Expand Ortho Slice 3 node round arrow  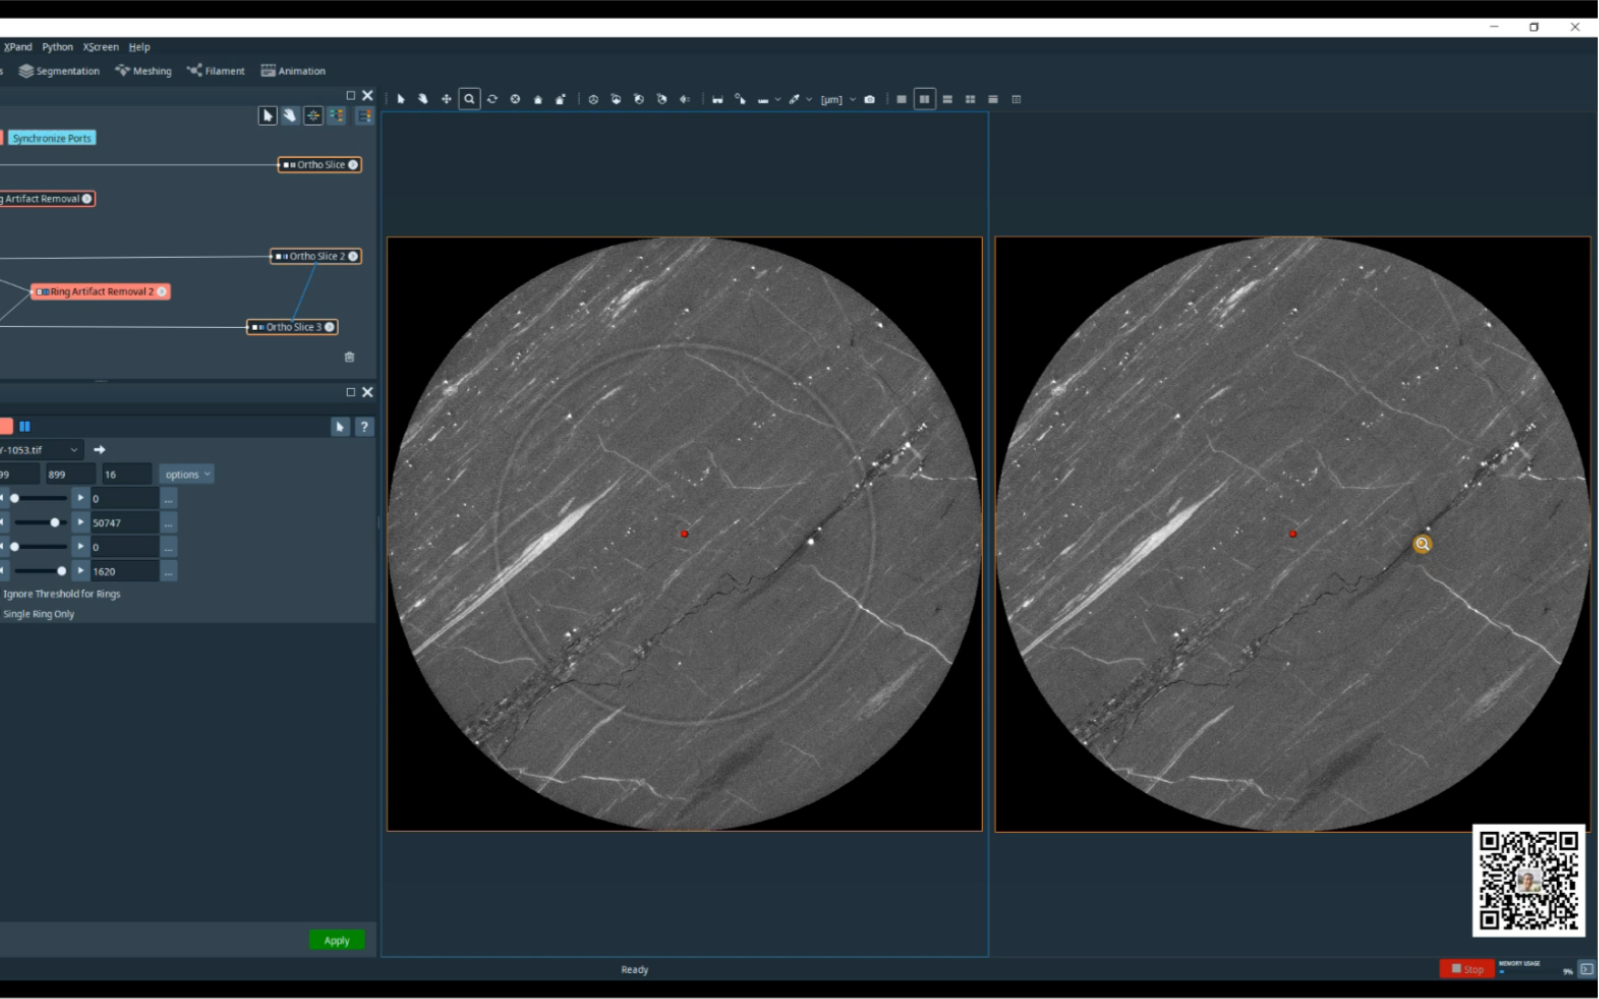click(x=329, y=327)
